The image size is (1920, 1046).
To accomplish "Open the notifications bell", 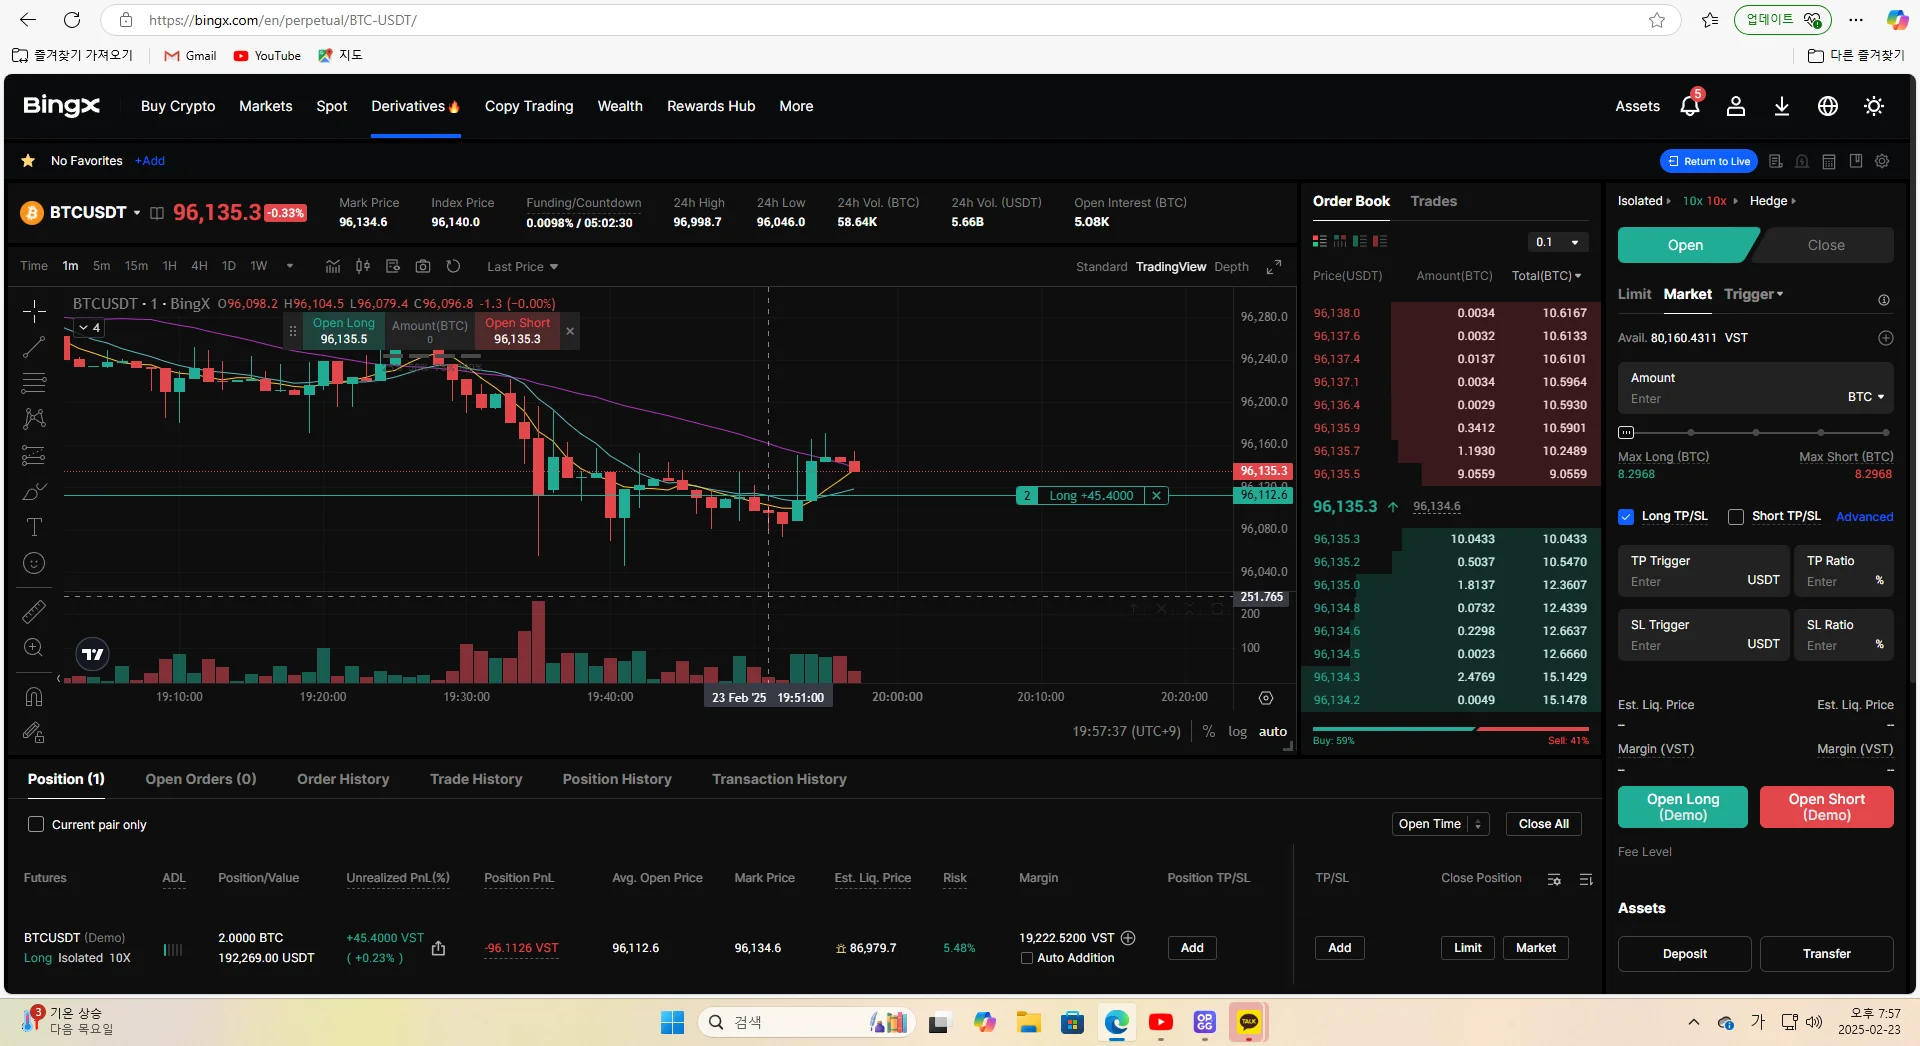I will tap(1689, 106).
